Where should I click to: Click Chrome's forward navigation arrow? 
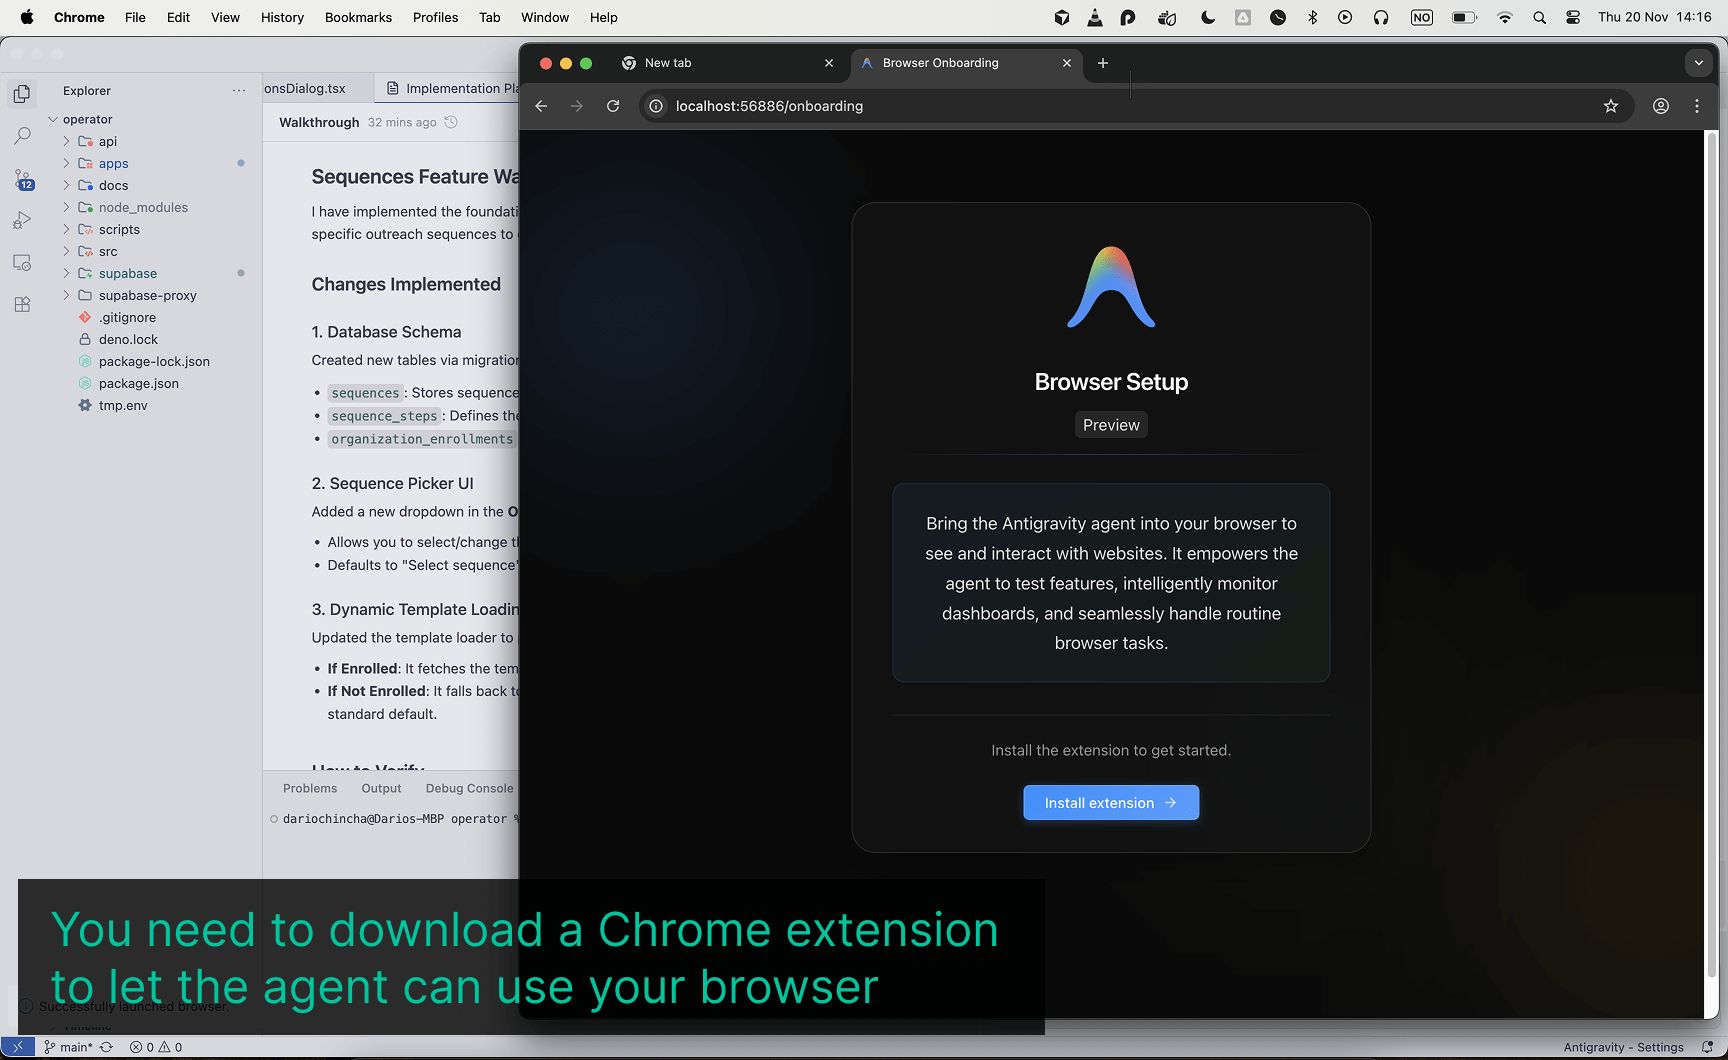(x=577, y=106)
